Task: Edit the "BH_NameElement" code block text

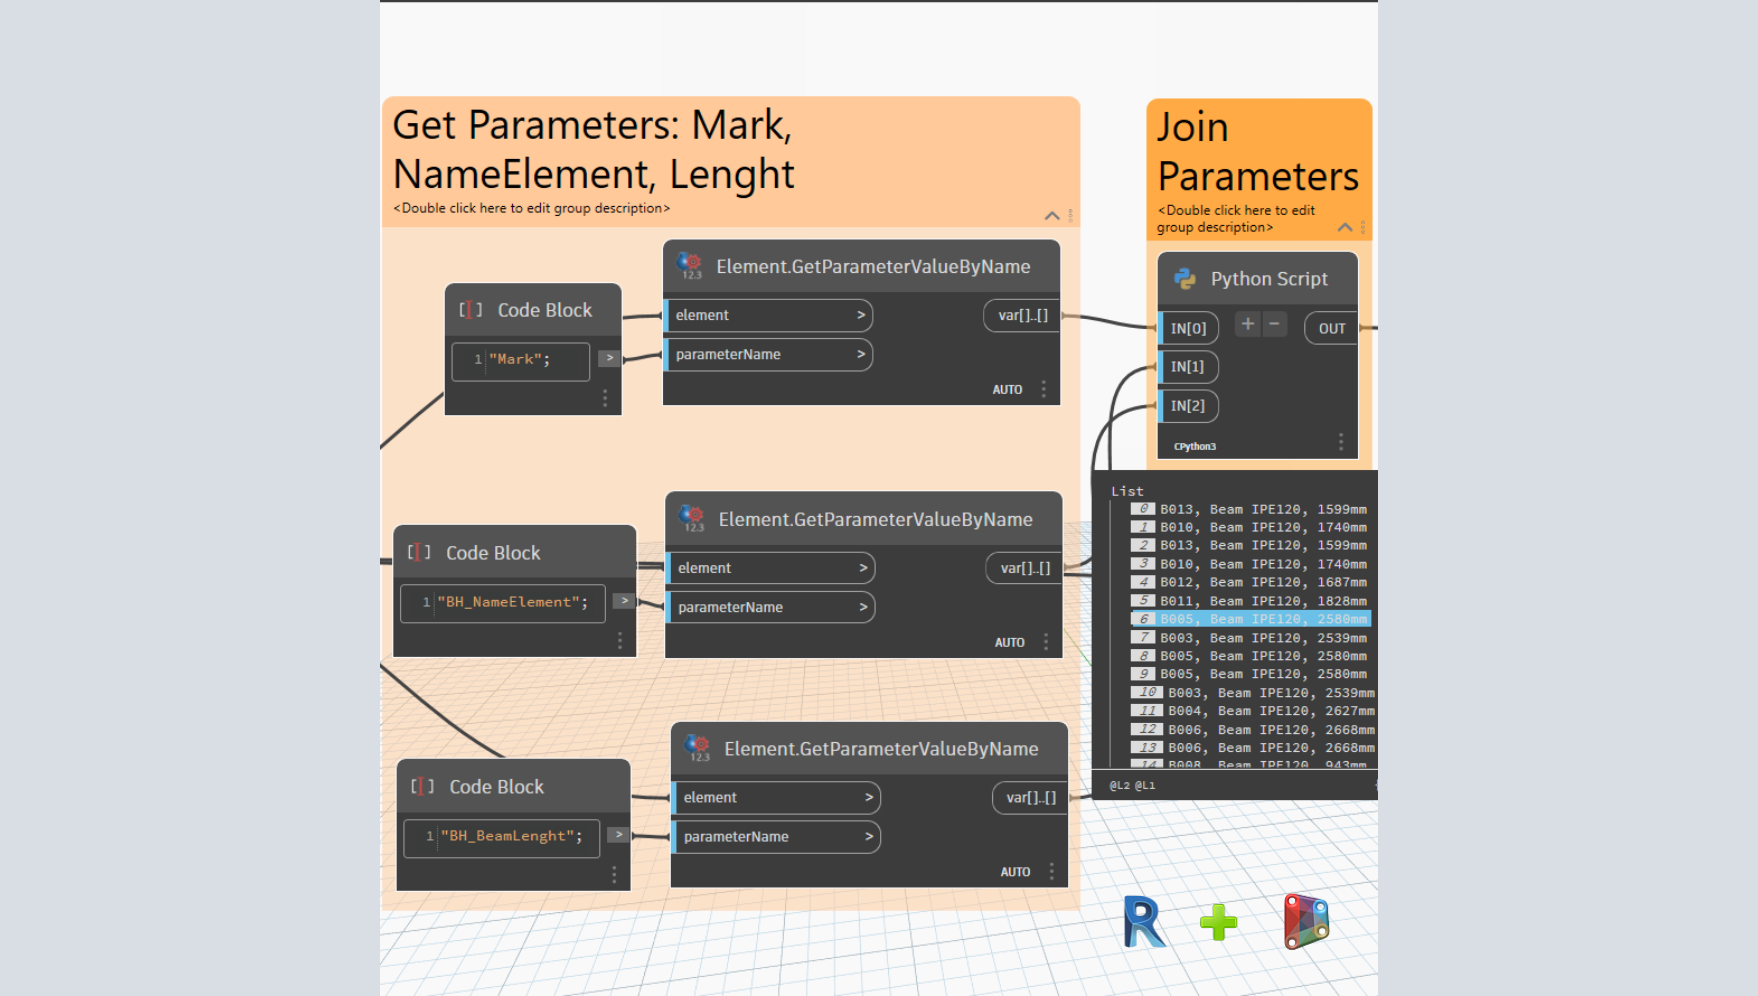Action: click(511, 602)
